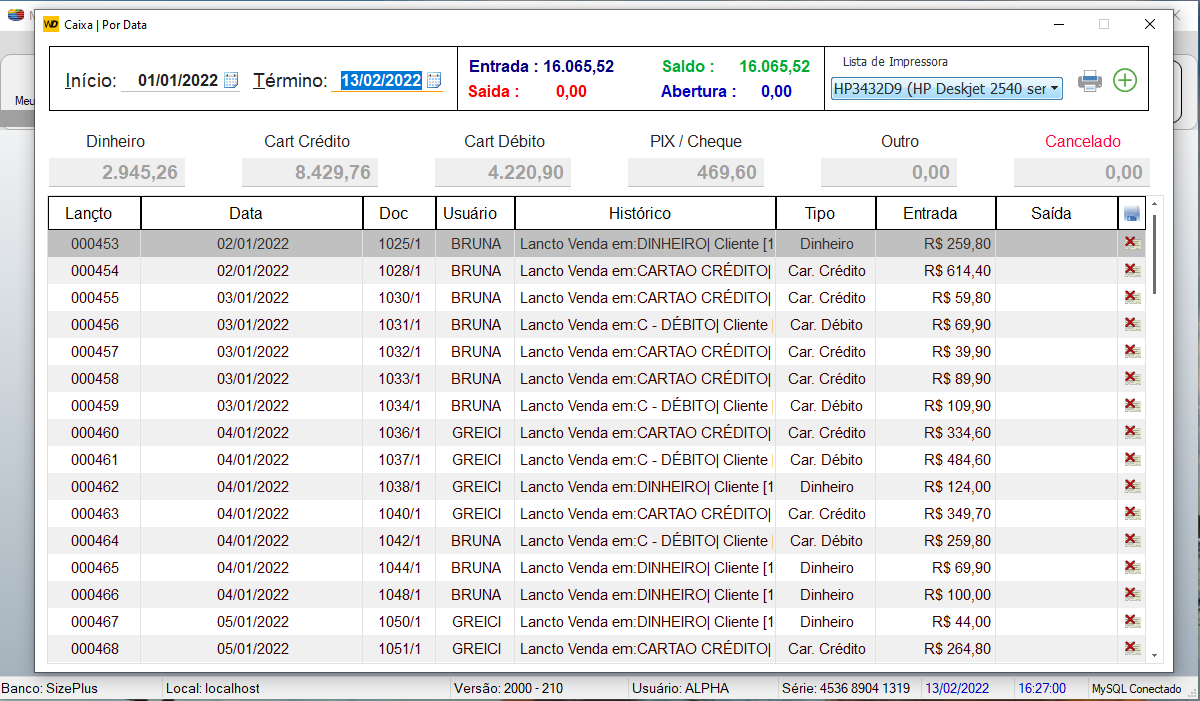Click the WD app icon in title bar
1200x701 pixels.
[x=51, y=24]
